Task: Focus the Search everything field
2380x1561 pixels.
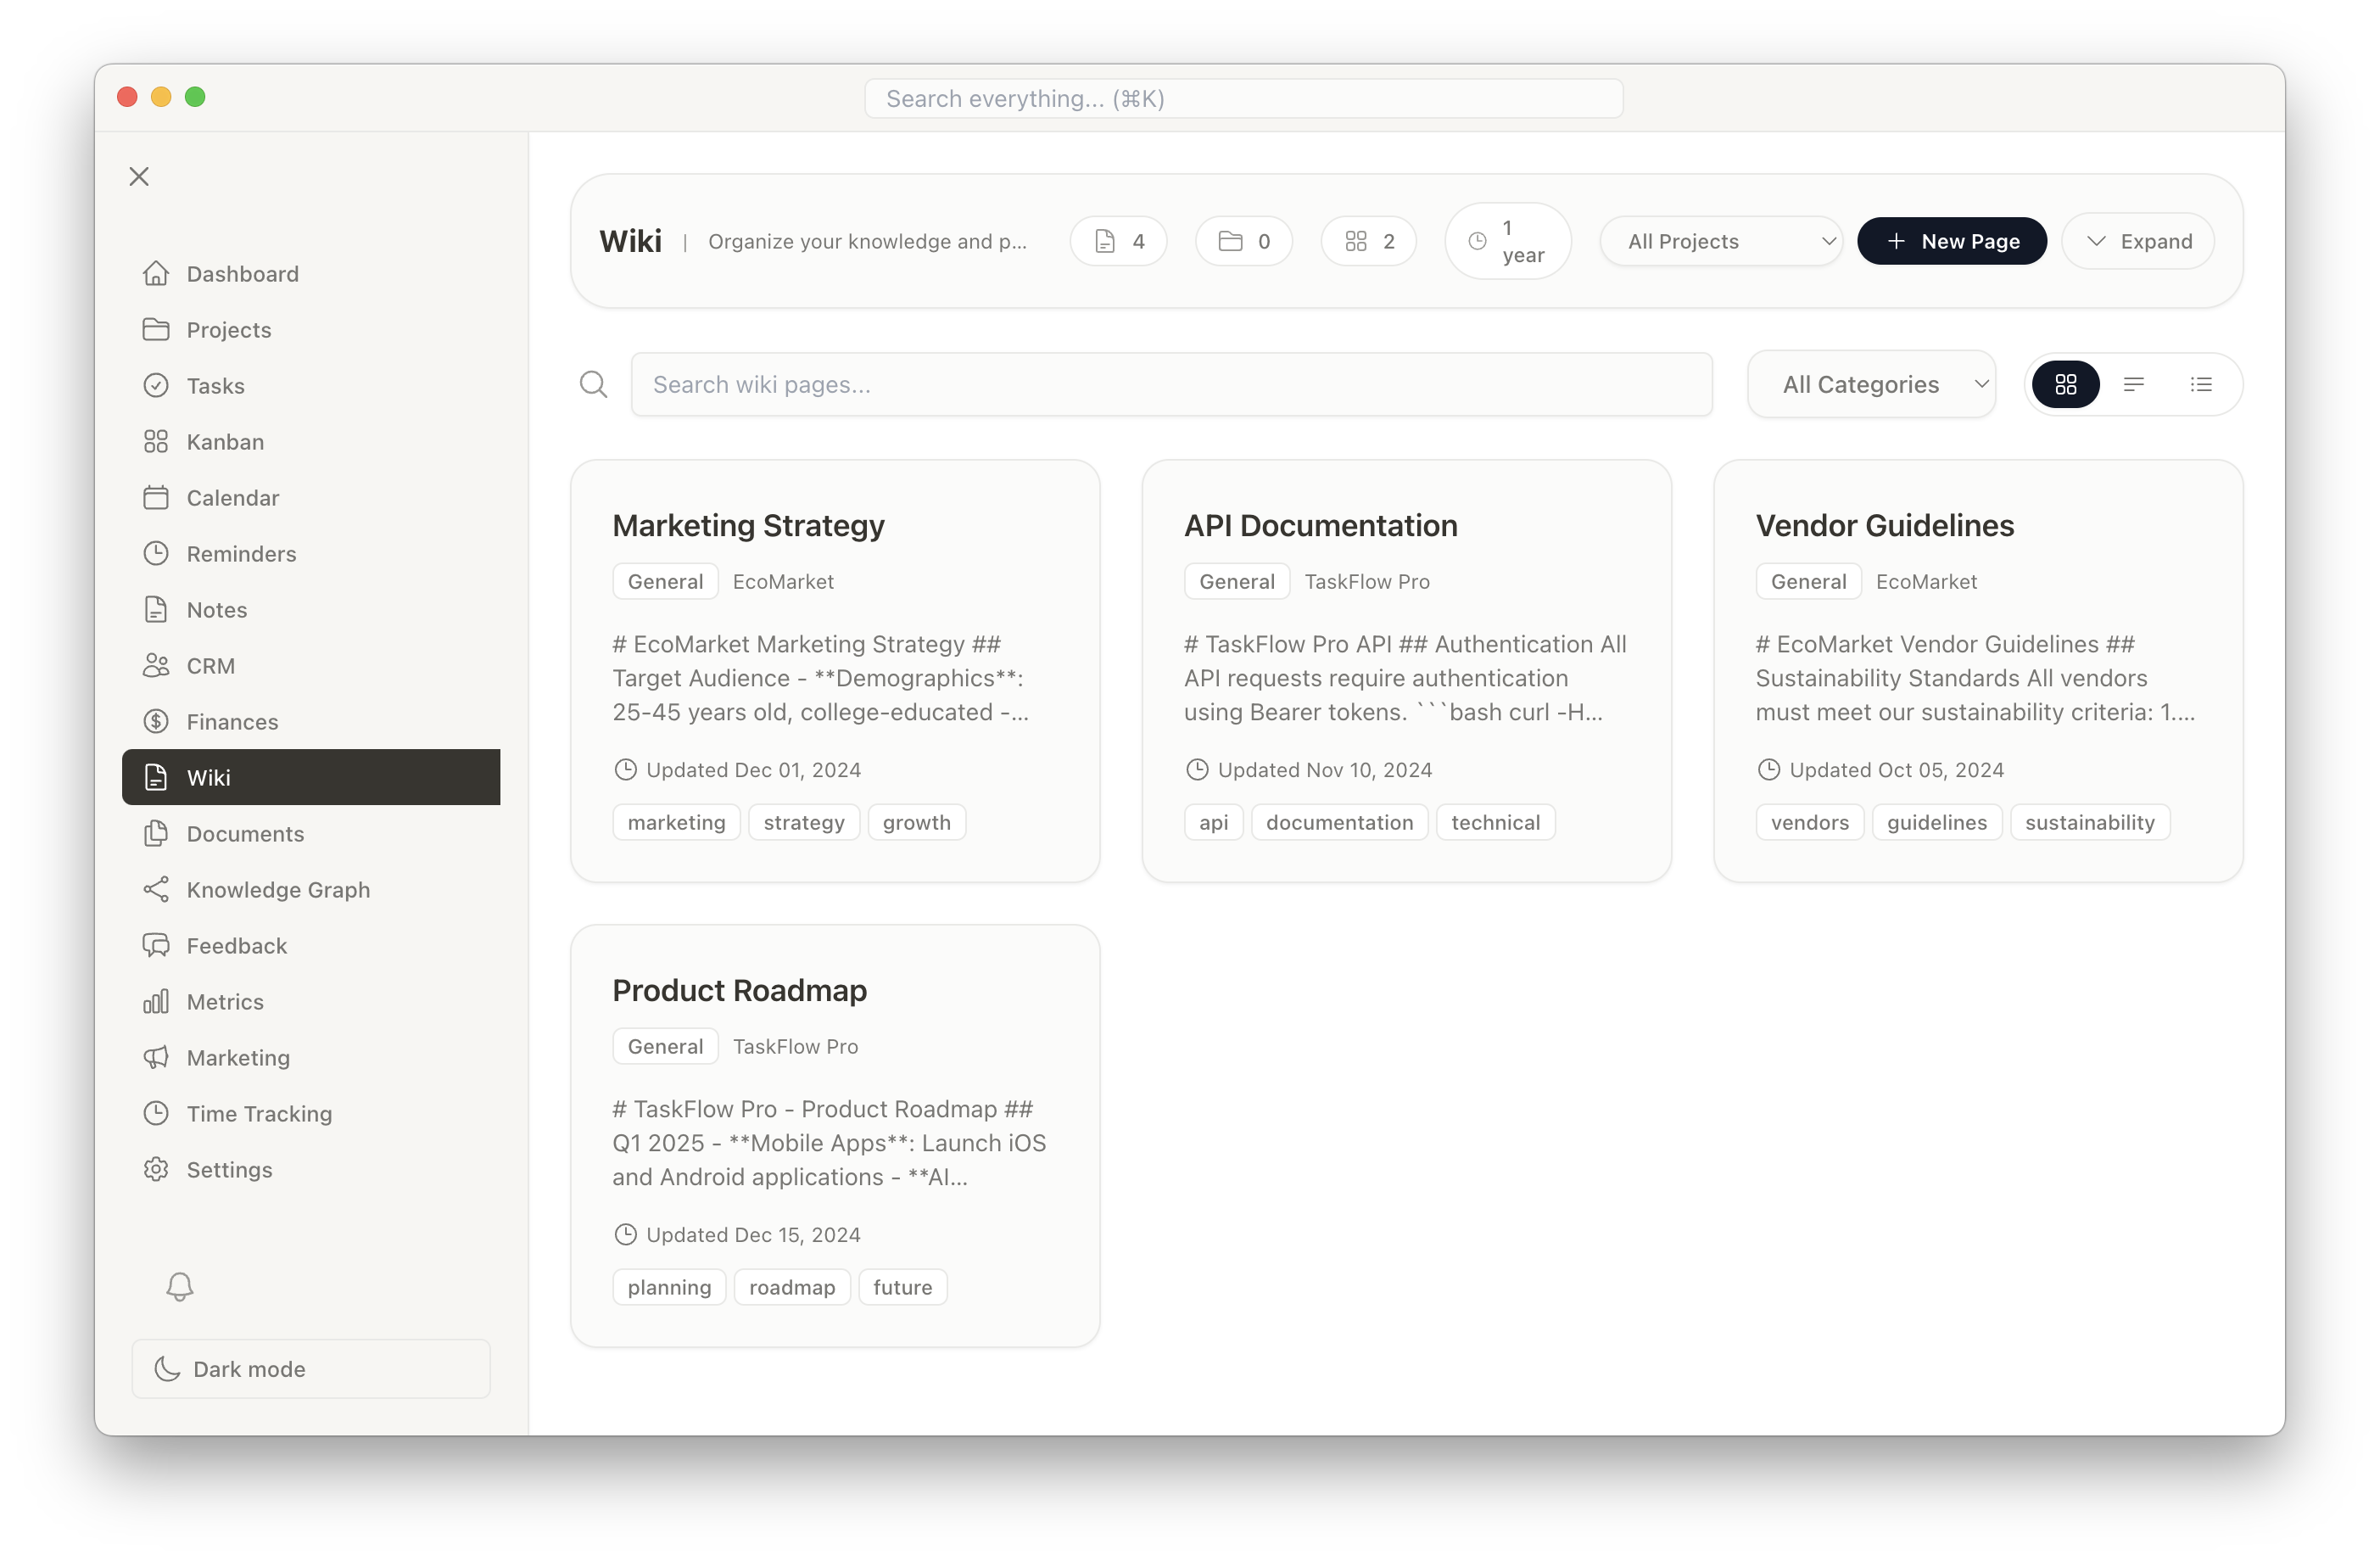Action: click(1243, 98)
